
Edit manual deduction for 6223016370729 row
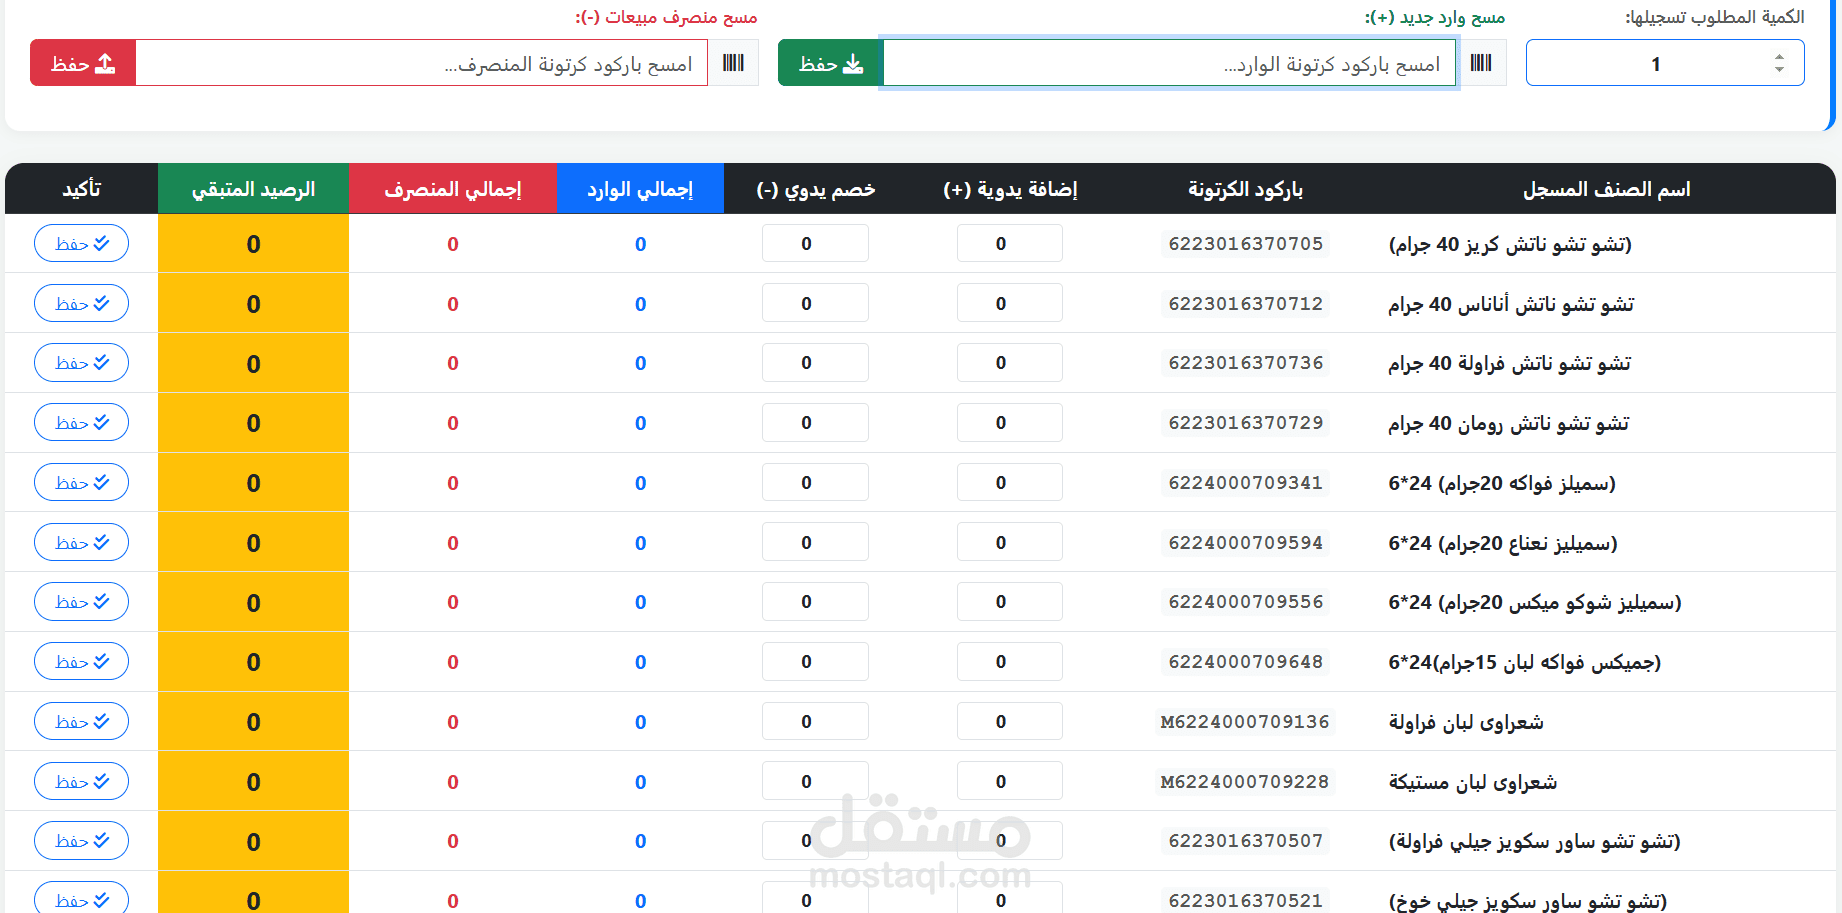tap(815, 423)
